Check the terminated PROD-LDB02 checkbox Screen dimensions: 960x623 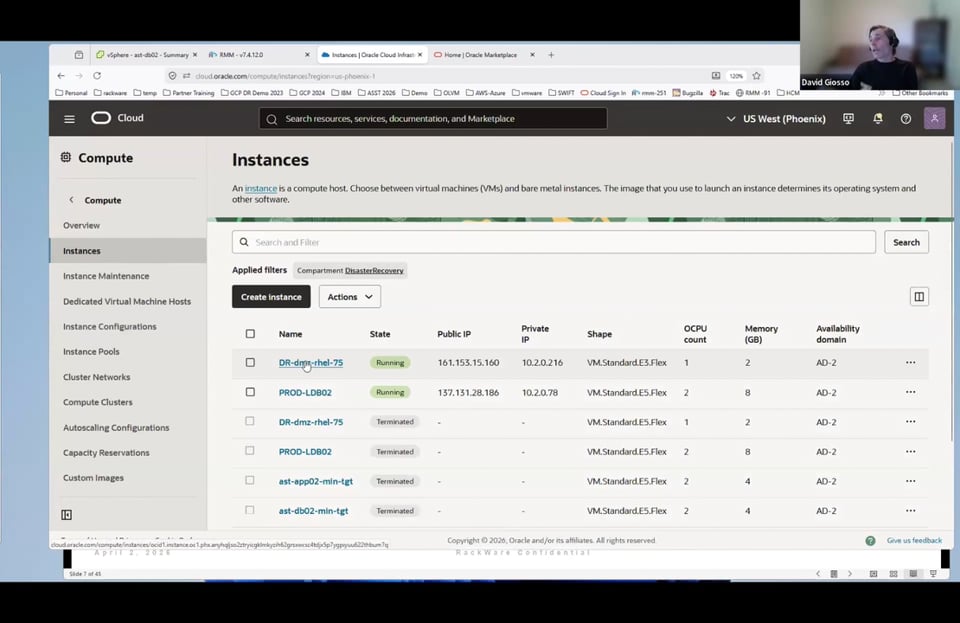[x=250, y=450]
